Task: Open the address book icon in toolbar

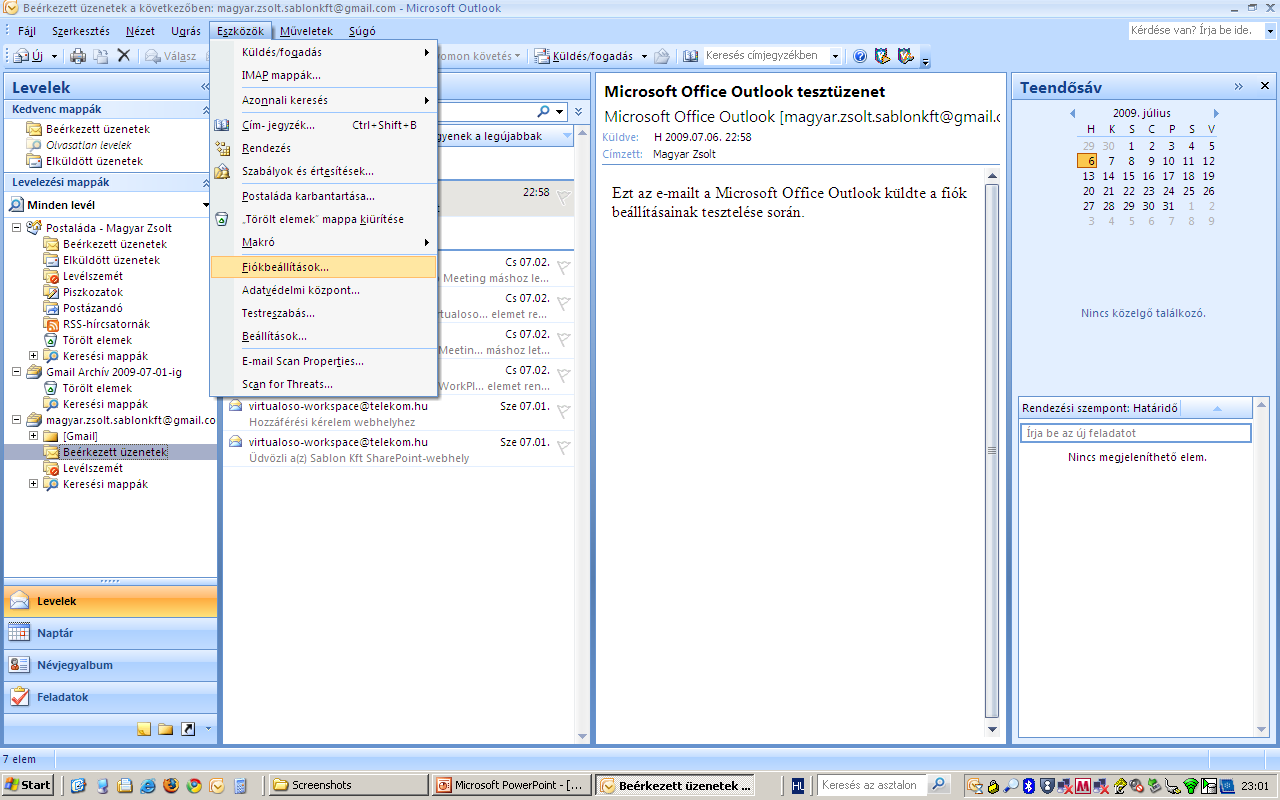Action: coord(691,56)
